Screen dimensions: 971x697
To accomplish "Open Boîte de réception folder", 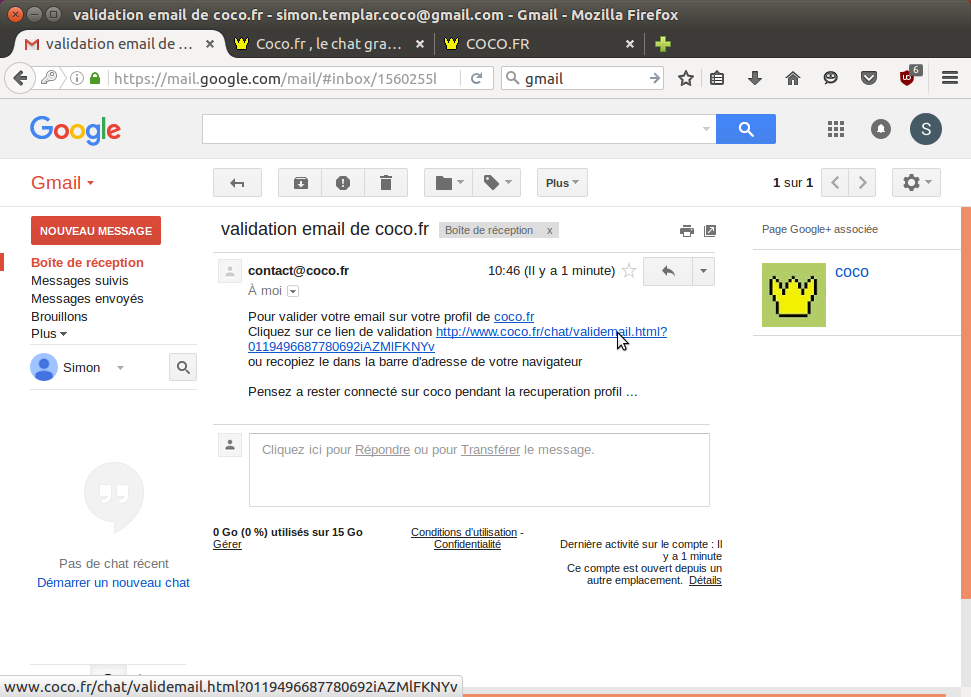I will (x=87, y=262).
